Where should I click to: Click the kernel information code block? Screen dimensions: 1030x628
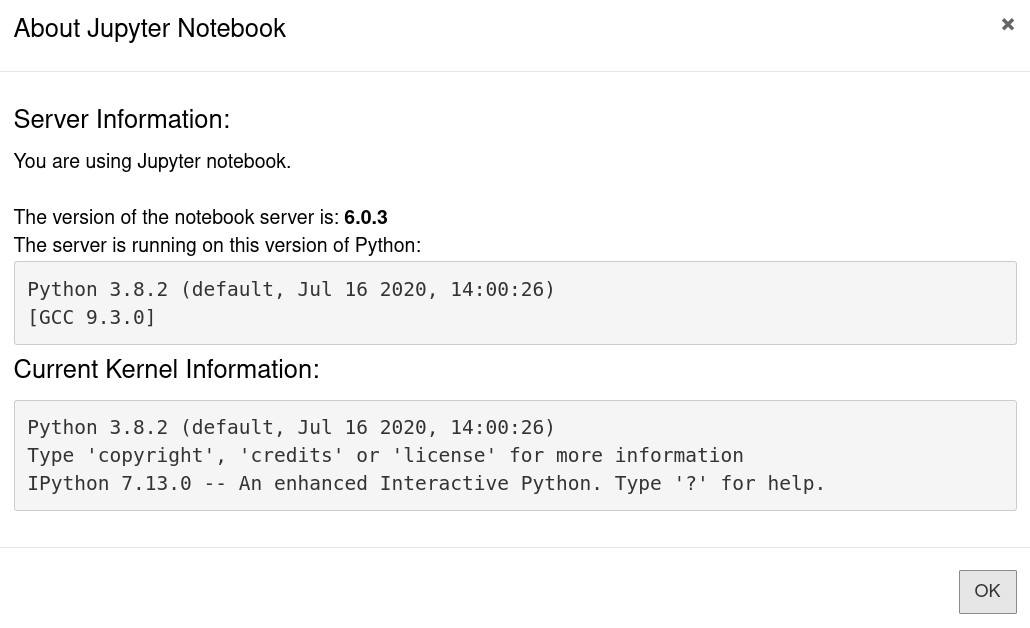point(515,455)
